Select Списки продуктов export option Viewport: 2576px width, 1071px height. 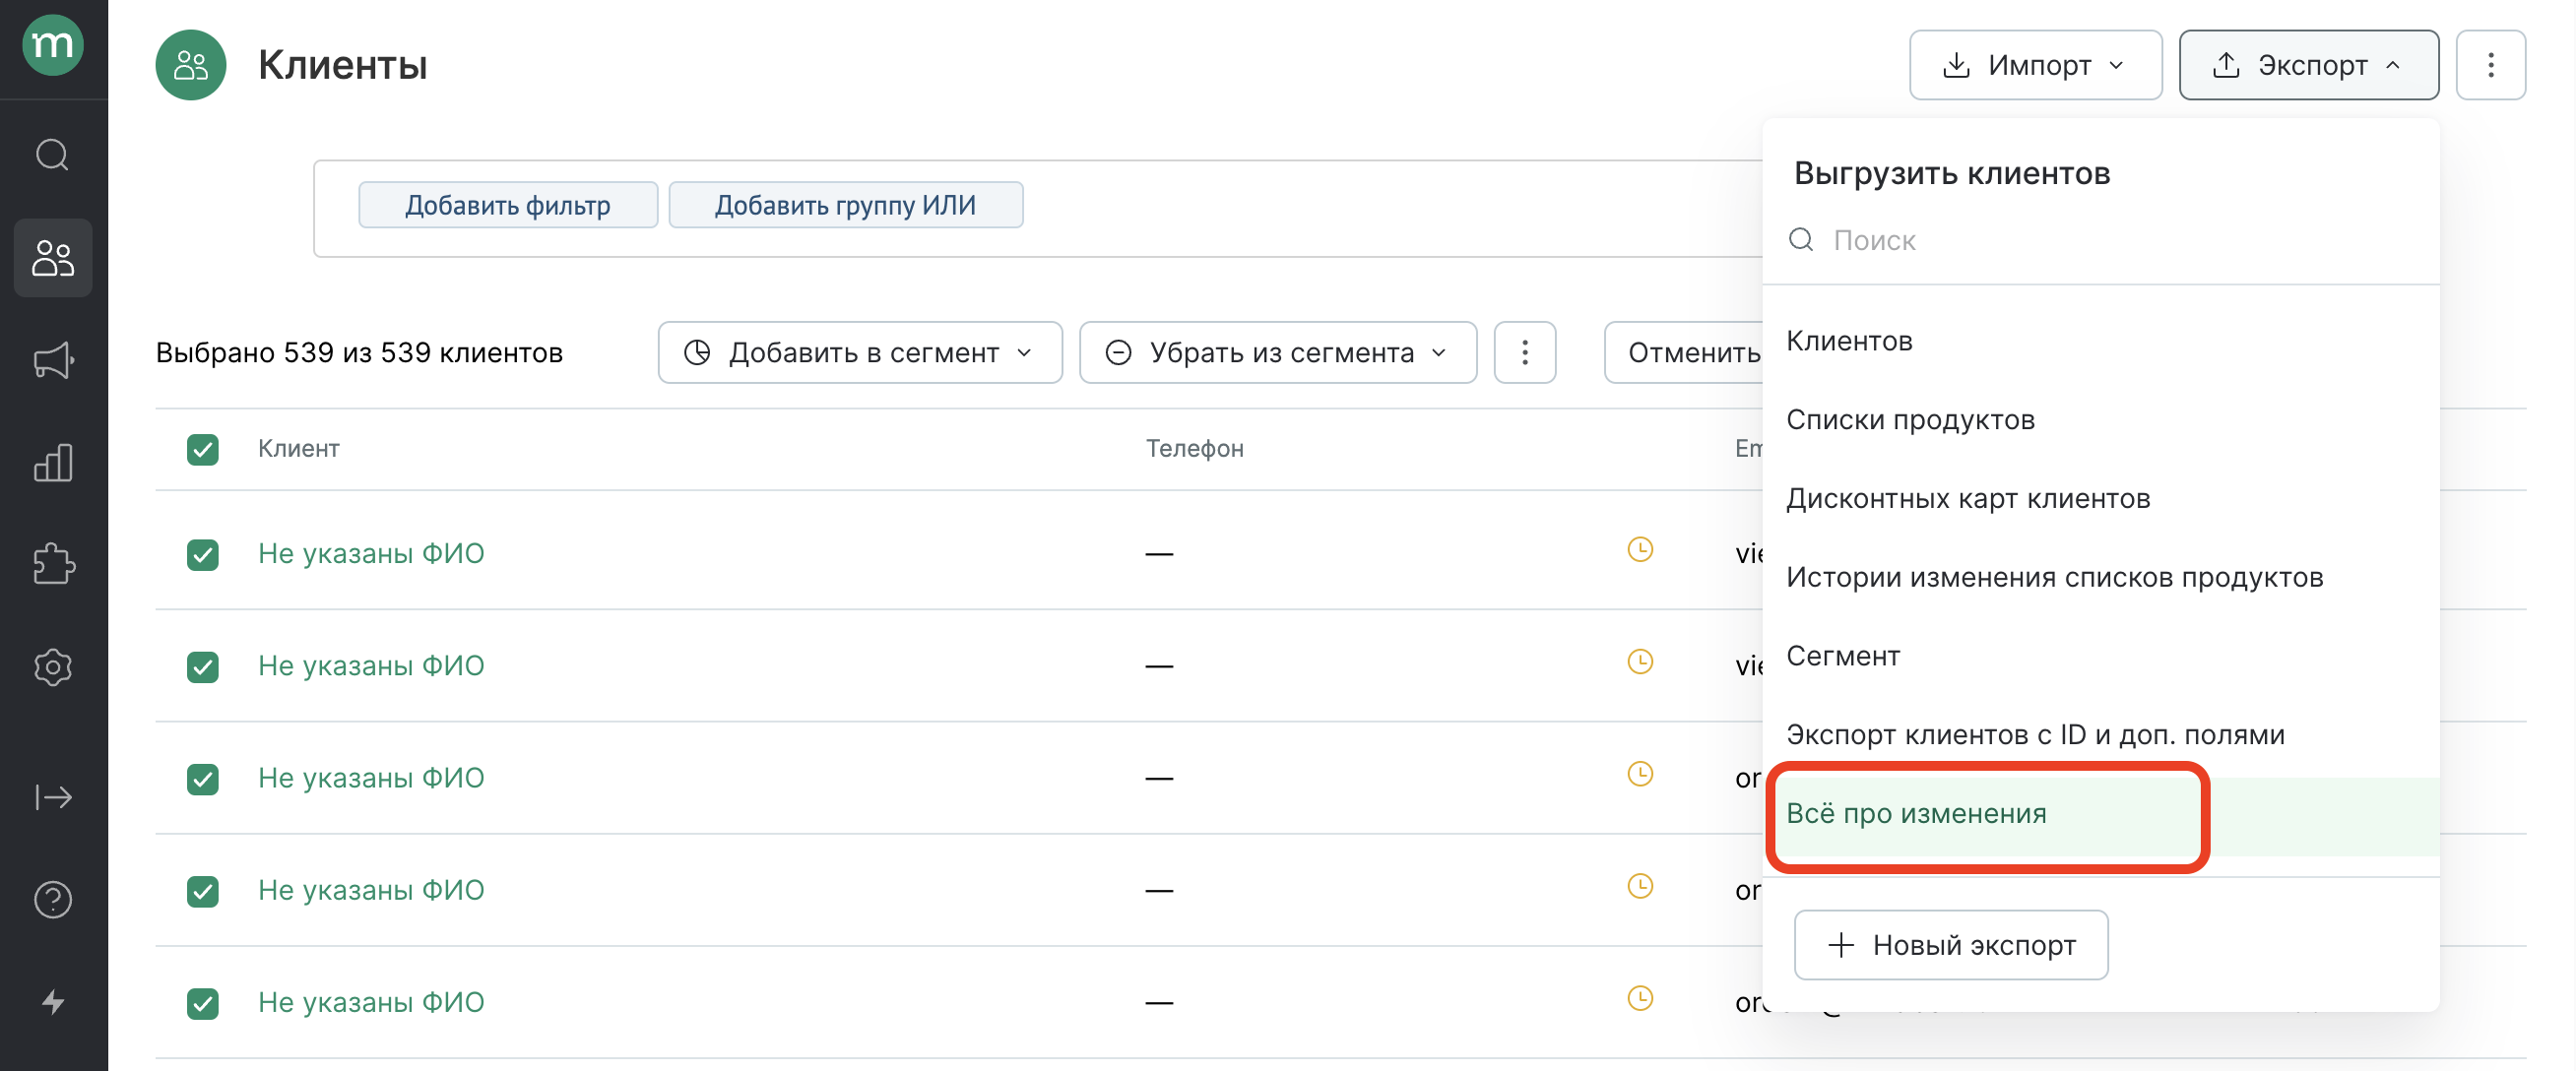click(2100, 420)
